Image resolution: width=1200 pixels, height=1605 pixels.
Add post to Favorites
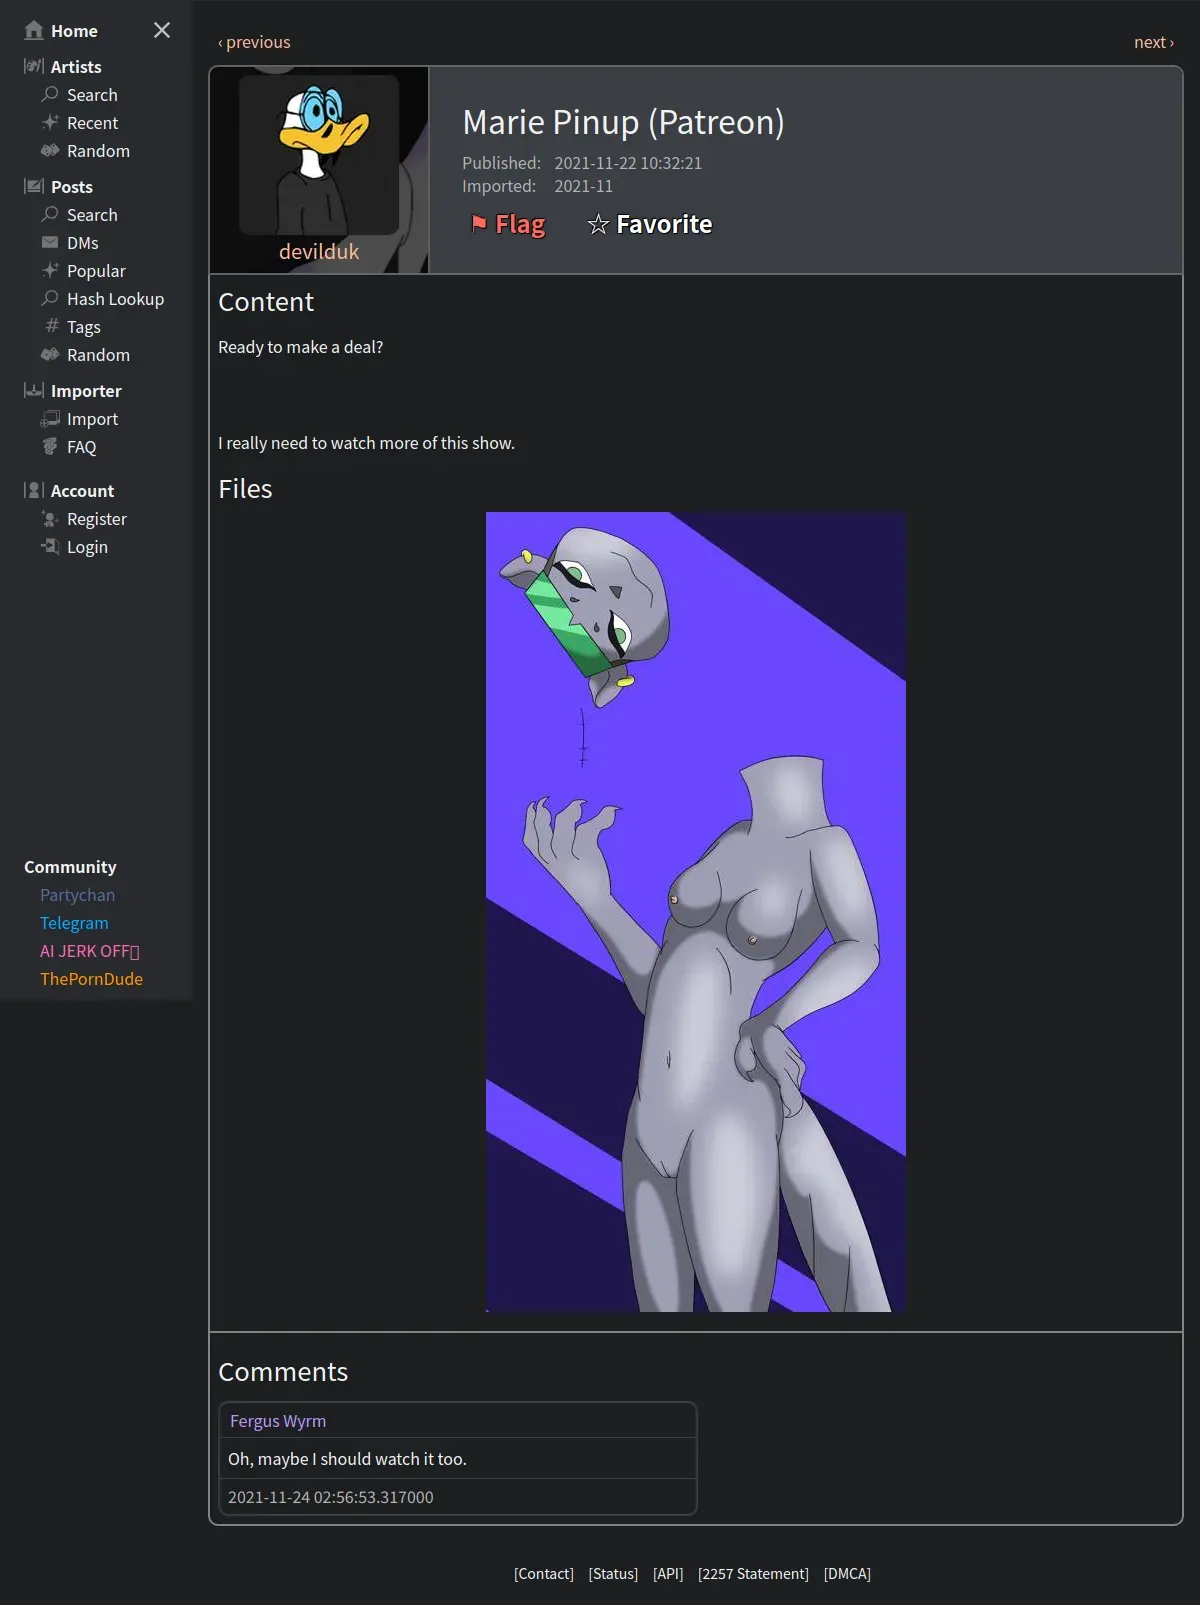[650, 224]
